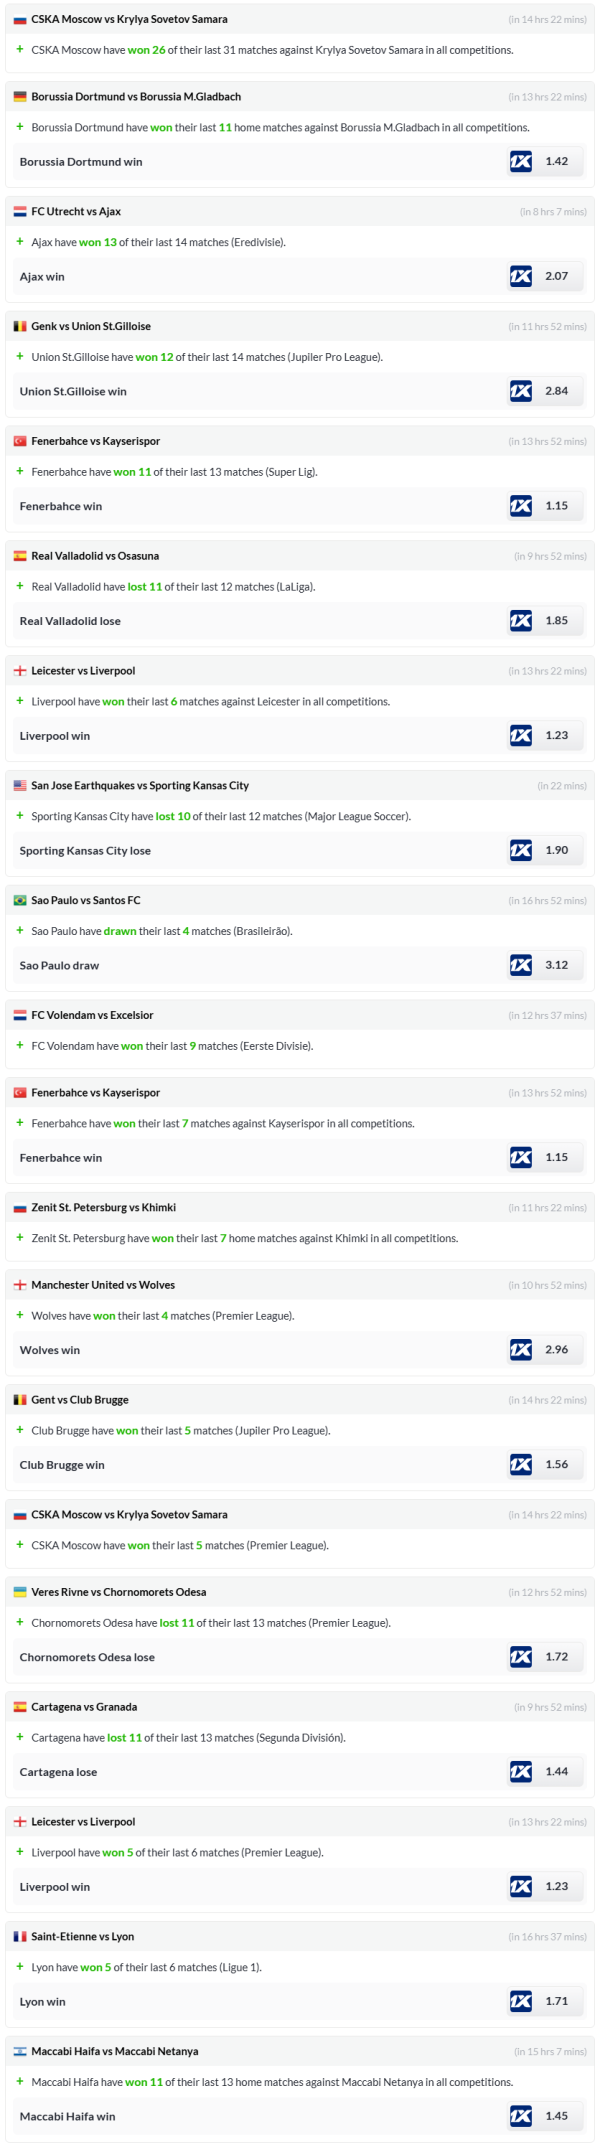Click the 1X icon beside Borussia Dortmund win
This screenshot has height=2147, width=600.
pyautogui.click(x=521, y=161)
